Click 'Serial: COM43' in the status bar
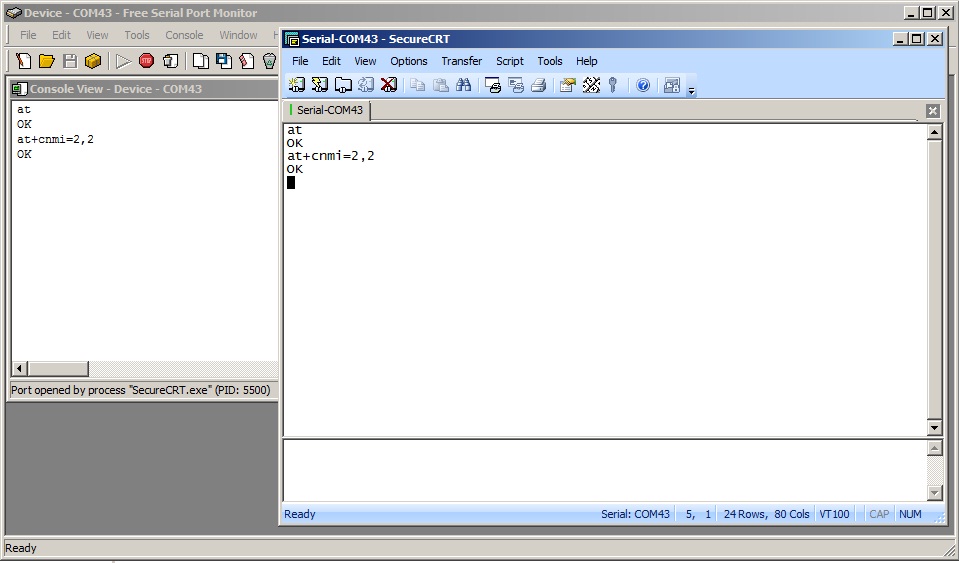 (x=635, y=514)
